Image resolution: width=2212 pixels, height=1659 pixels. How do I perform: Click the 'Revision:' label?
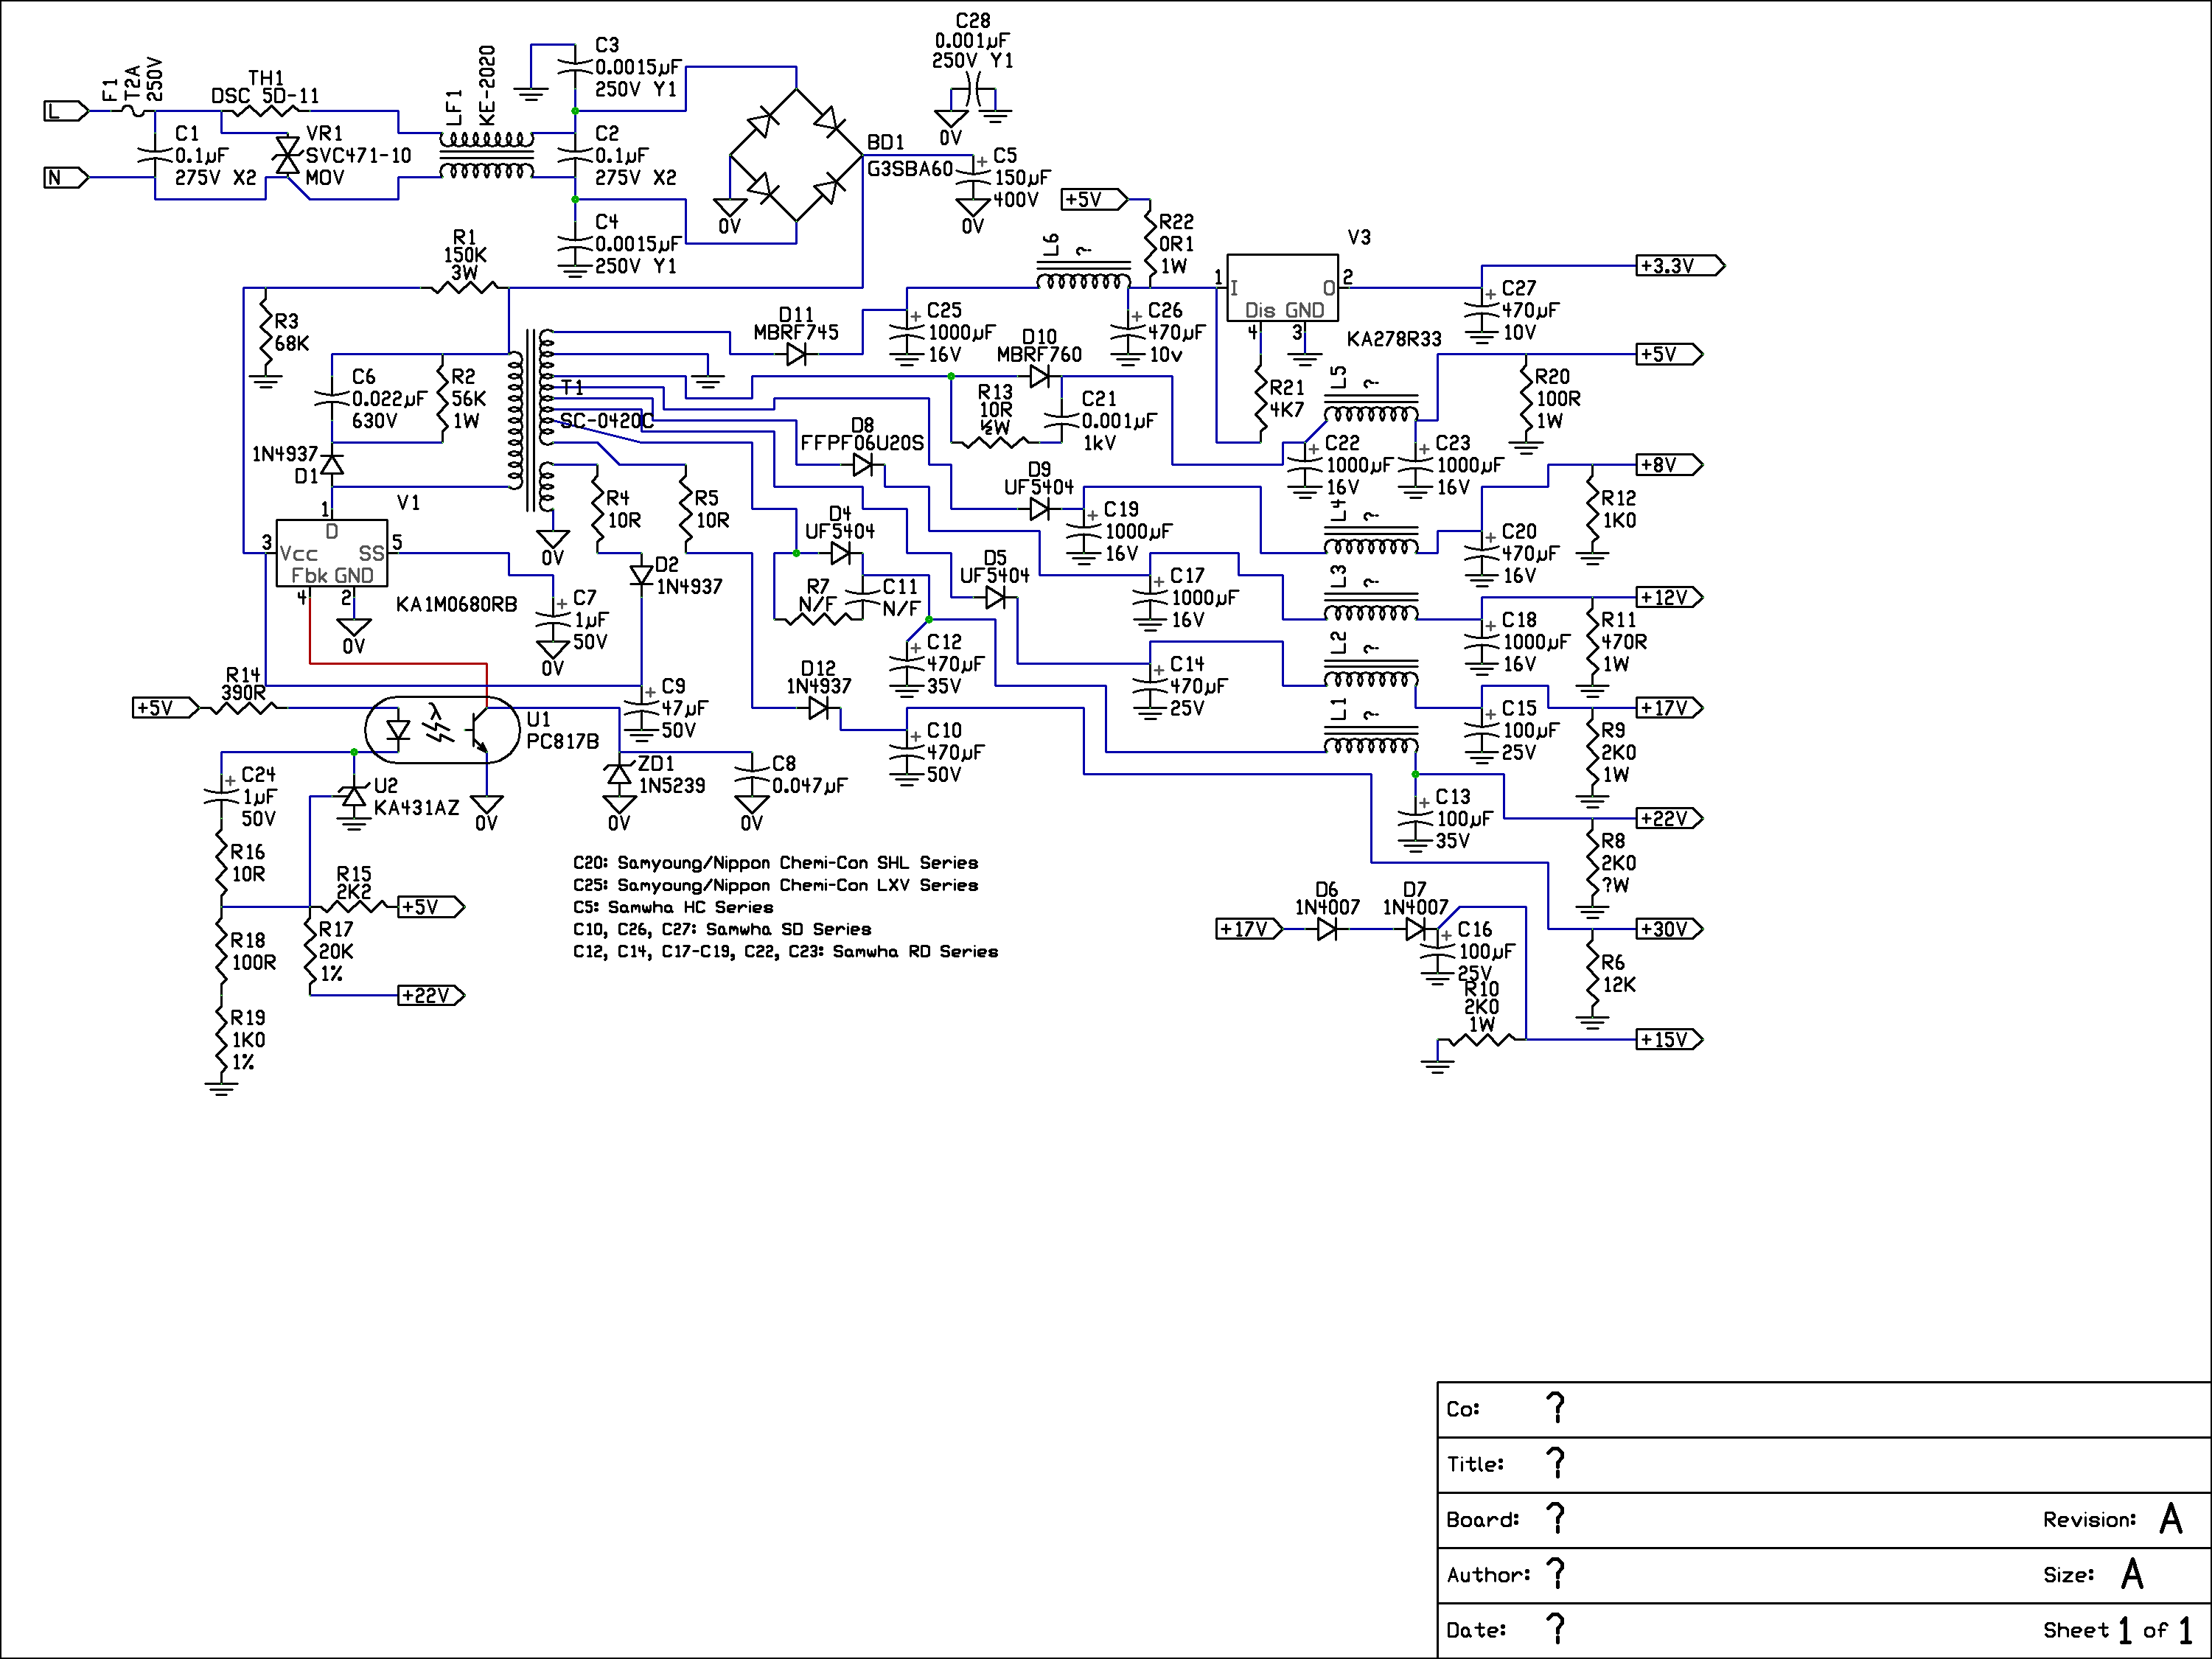coord(2089,1520)
